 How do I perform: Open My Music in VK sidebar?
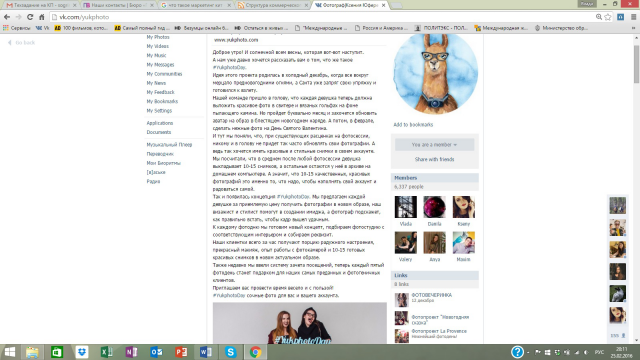pos(156,56)
